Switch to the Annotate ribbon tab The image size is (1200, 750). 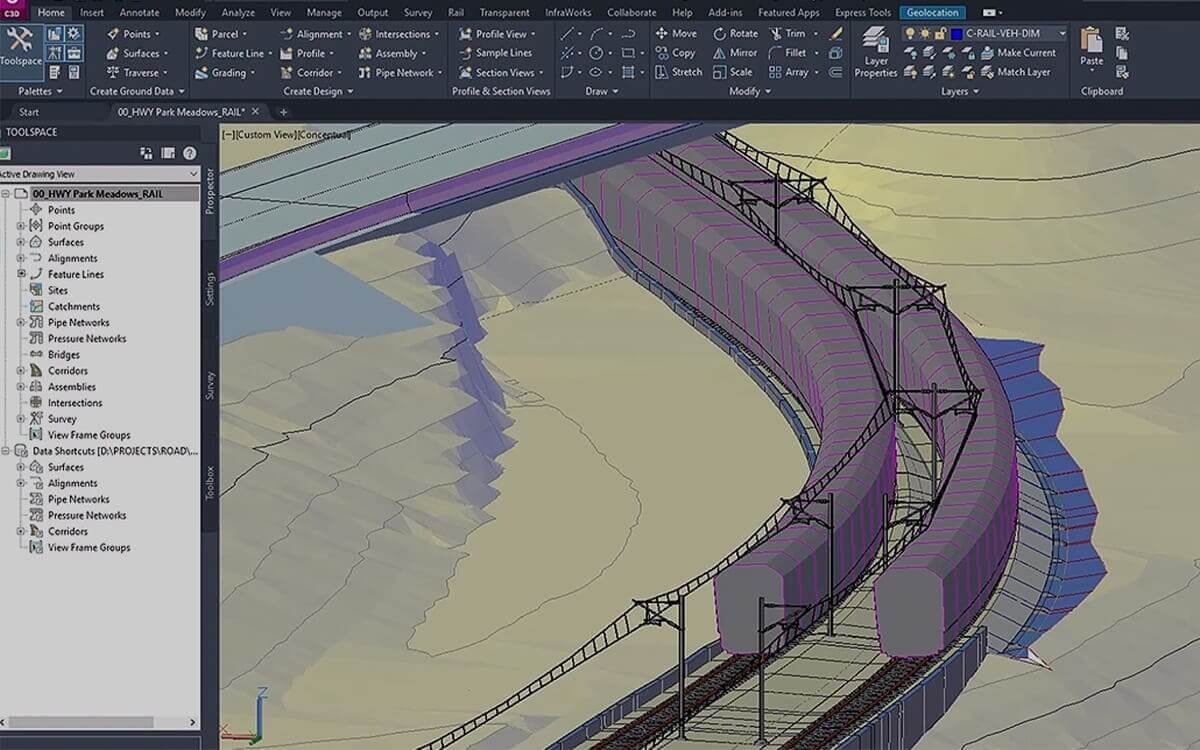point(138,12)
